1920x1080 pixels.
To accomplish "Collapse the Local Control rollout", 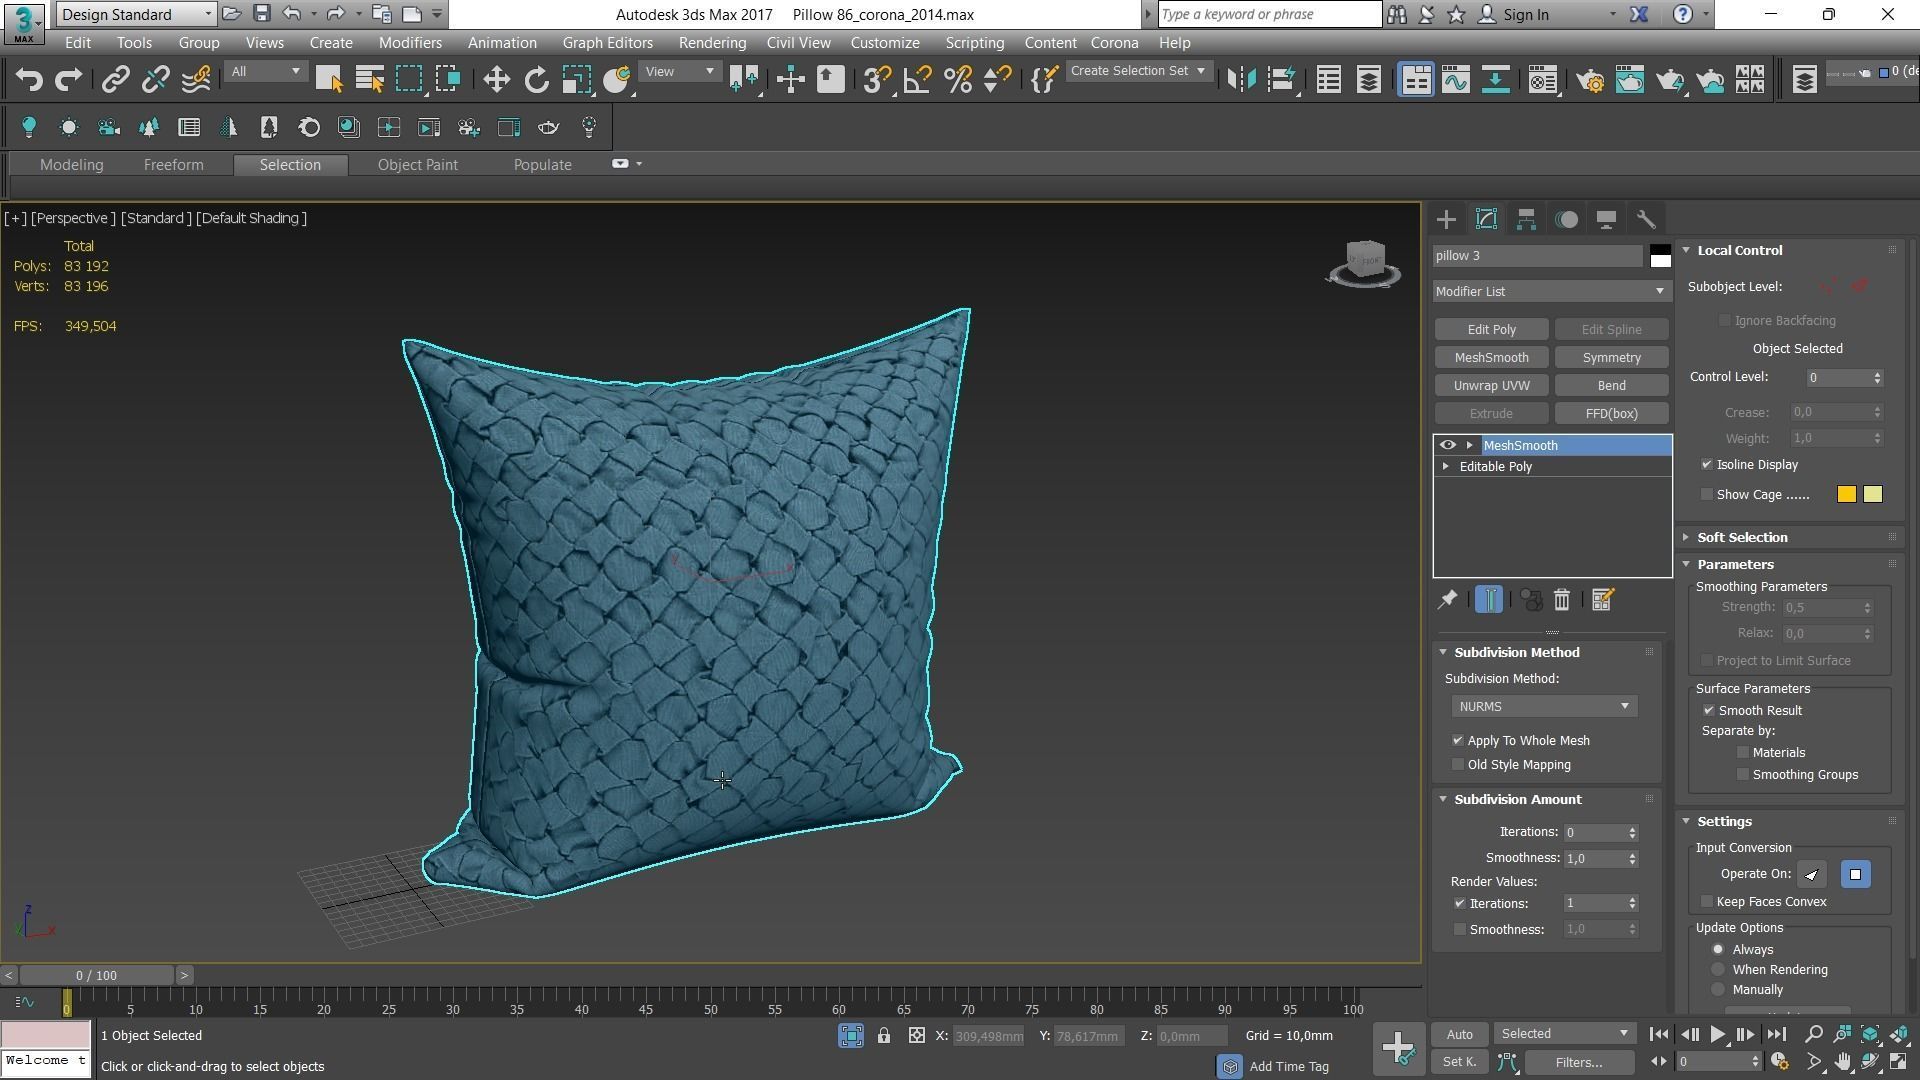I will click(x=1739, y=251).
